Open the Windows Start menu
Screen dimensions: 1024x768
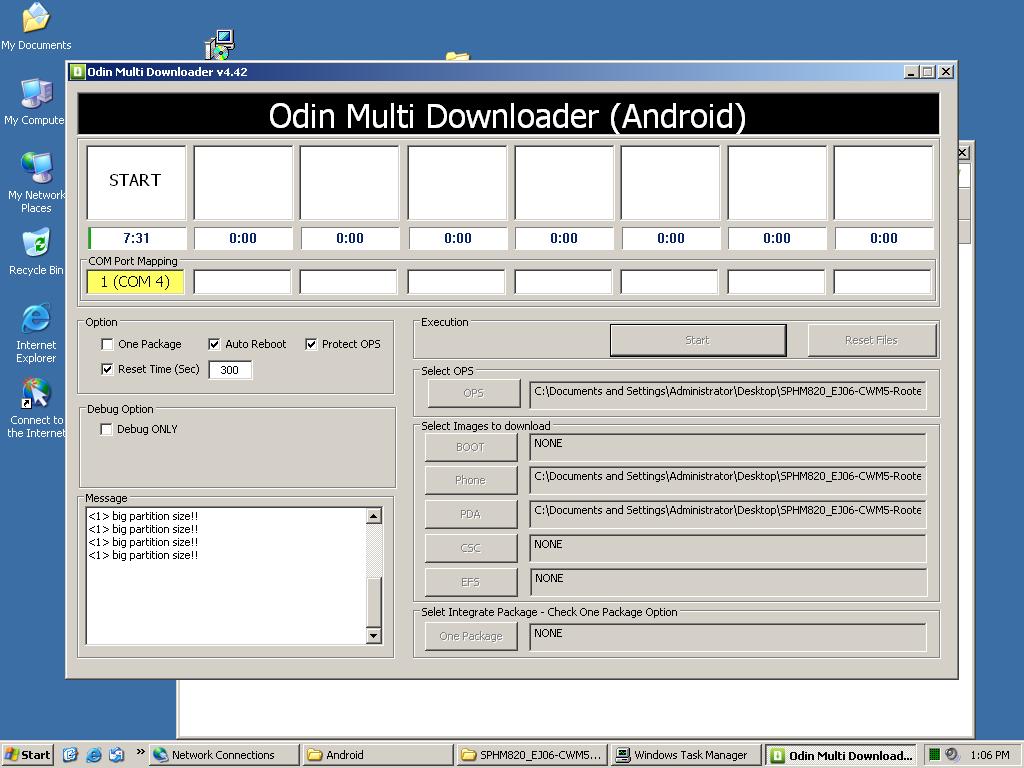tap(27, 755)
